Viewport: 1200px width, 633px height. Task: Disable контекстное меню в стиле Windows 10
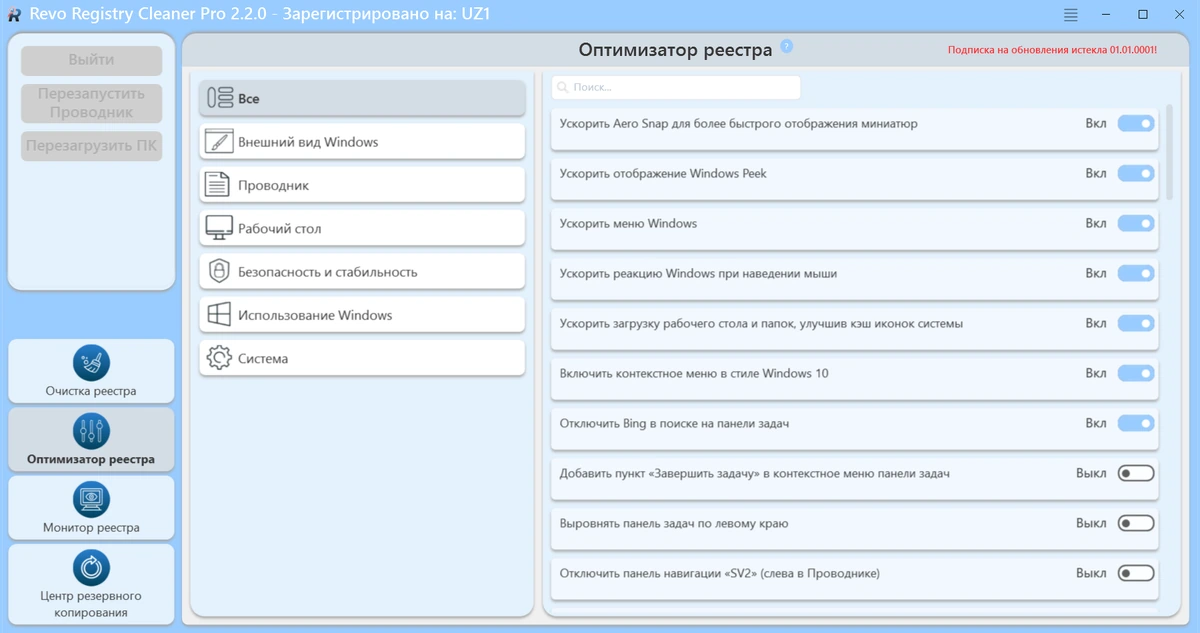tap(1136, 373)
